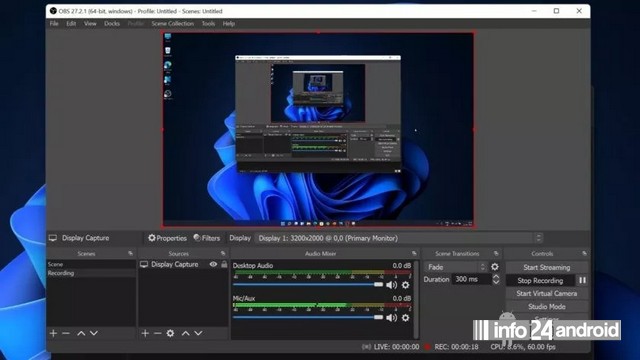This screenshot has width=640, height=360.
Task: Open source properties gear in Sources toolbar
Action: [x=170, y=333]
